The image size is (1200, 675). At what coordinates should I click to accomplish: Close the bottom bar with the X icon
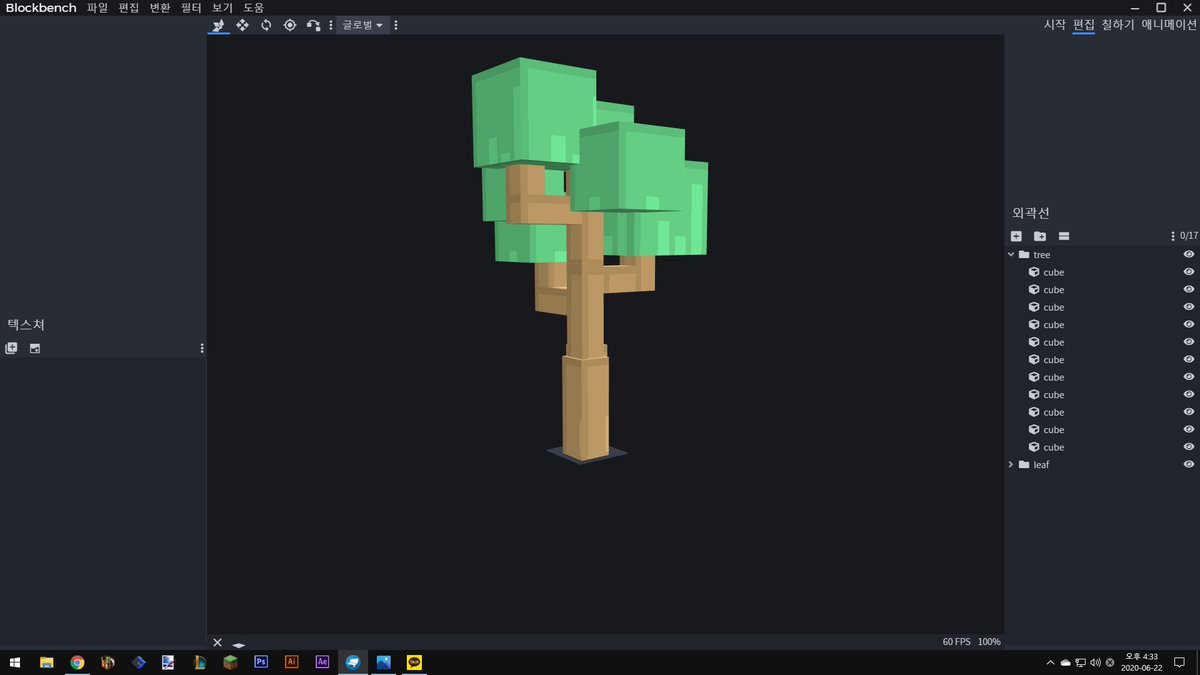tap(217, 643)
